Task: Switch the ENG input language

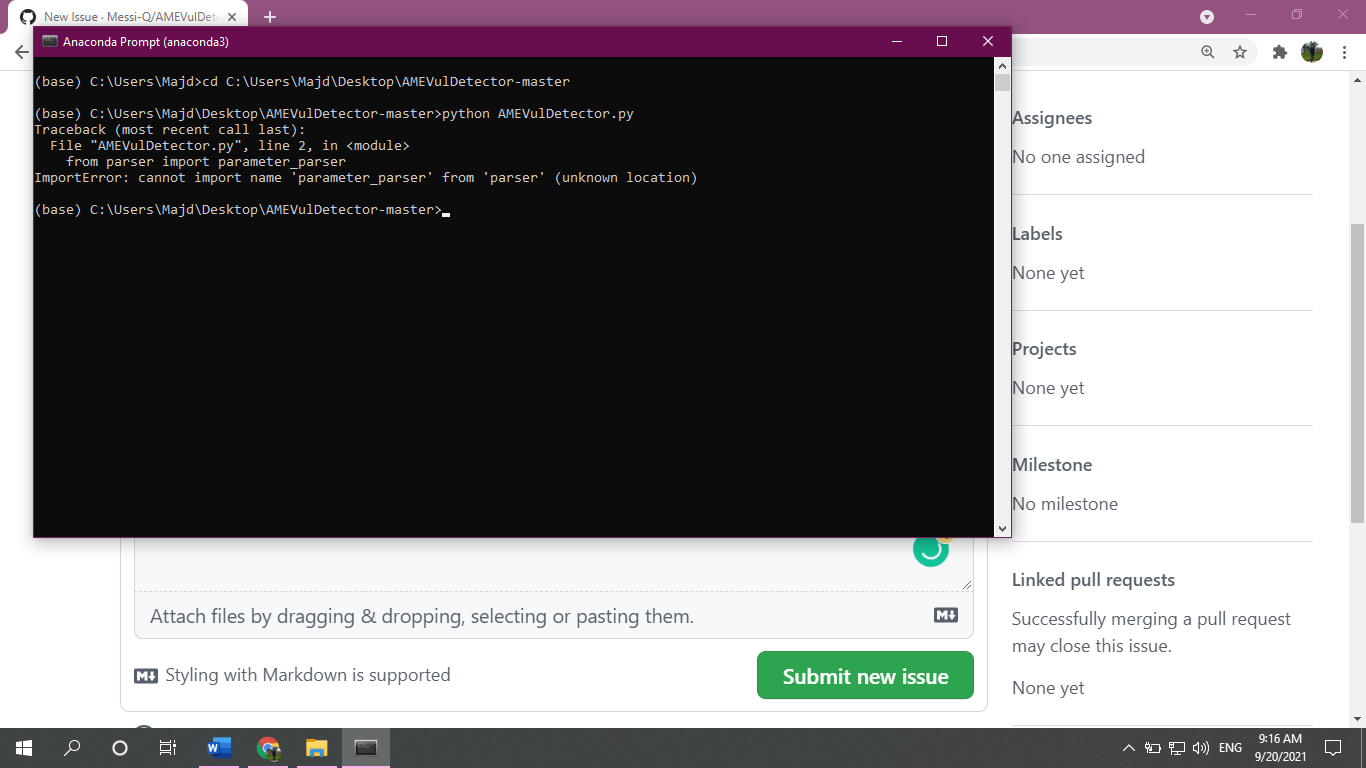Action: [1230, 748]
